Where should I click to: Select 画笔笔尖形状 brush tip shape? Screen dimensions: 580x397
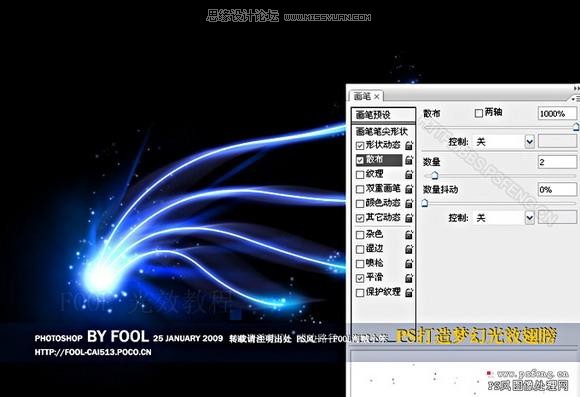381,131
